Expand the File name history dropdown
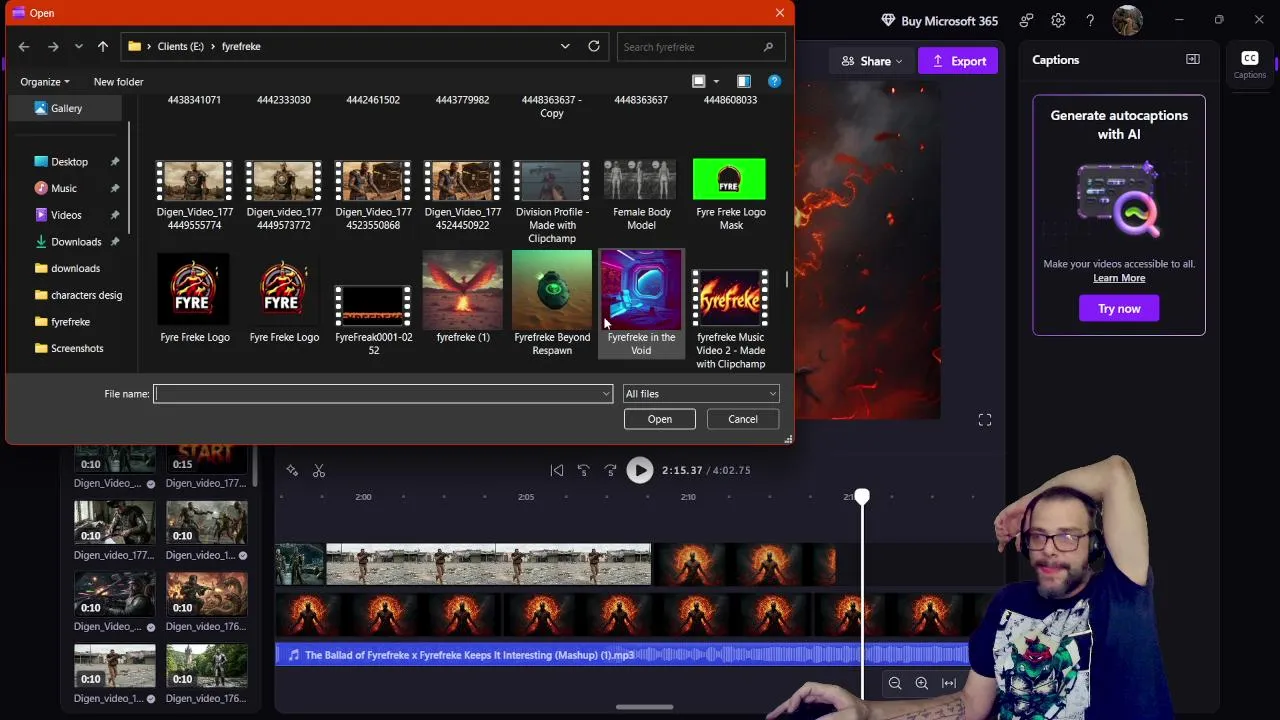Image resolution: width=1280 pixels, height=720 pixels. pos(606,394)
